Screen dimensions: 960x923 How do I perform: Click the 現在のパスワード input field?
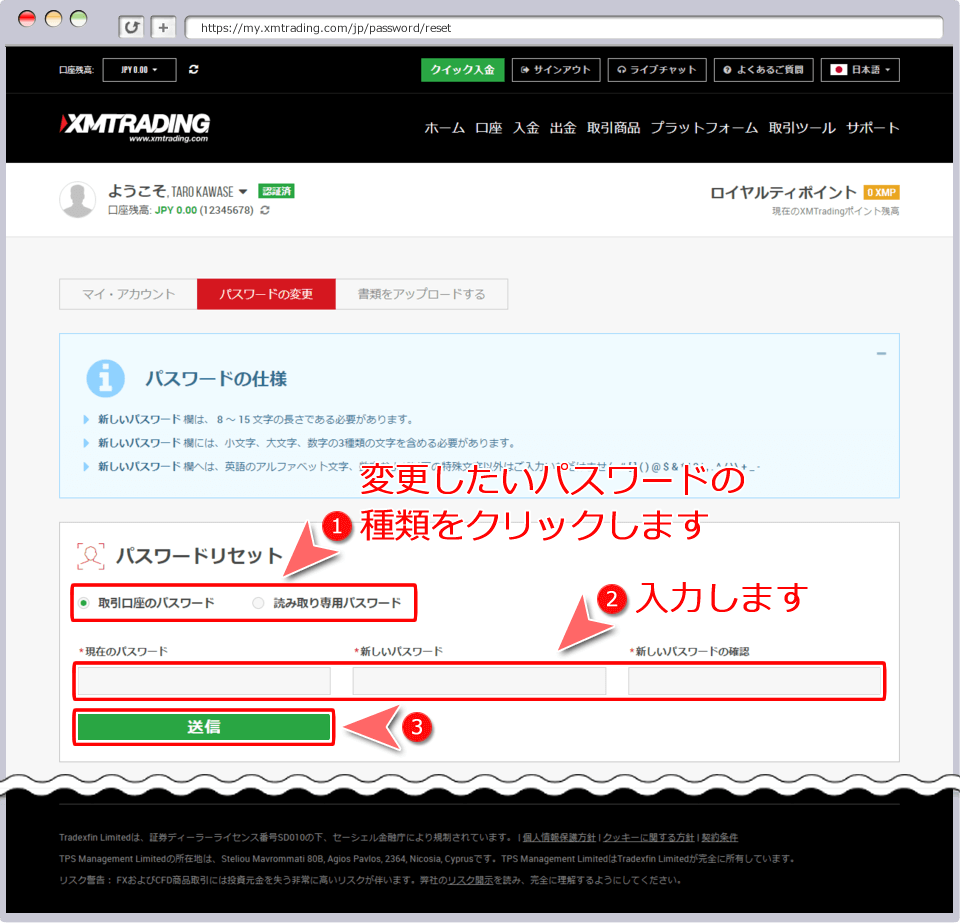[x=202, y=680]
